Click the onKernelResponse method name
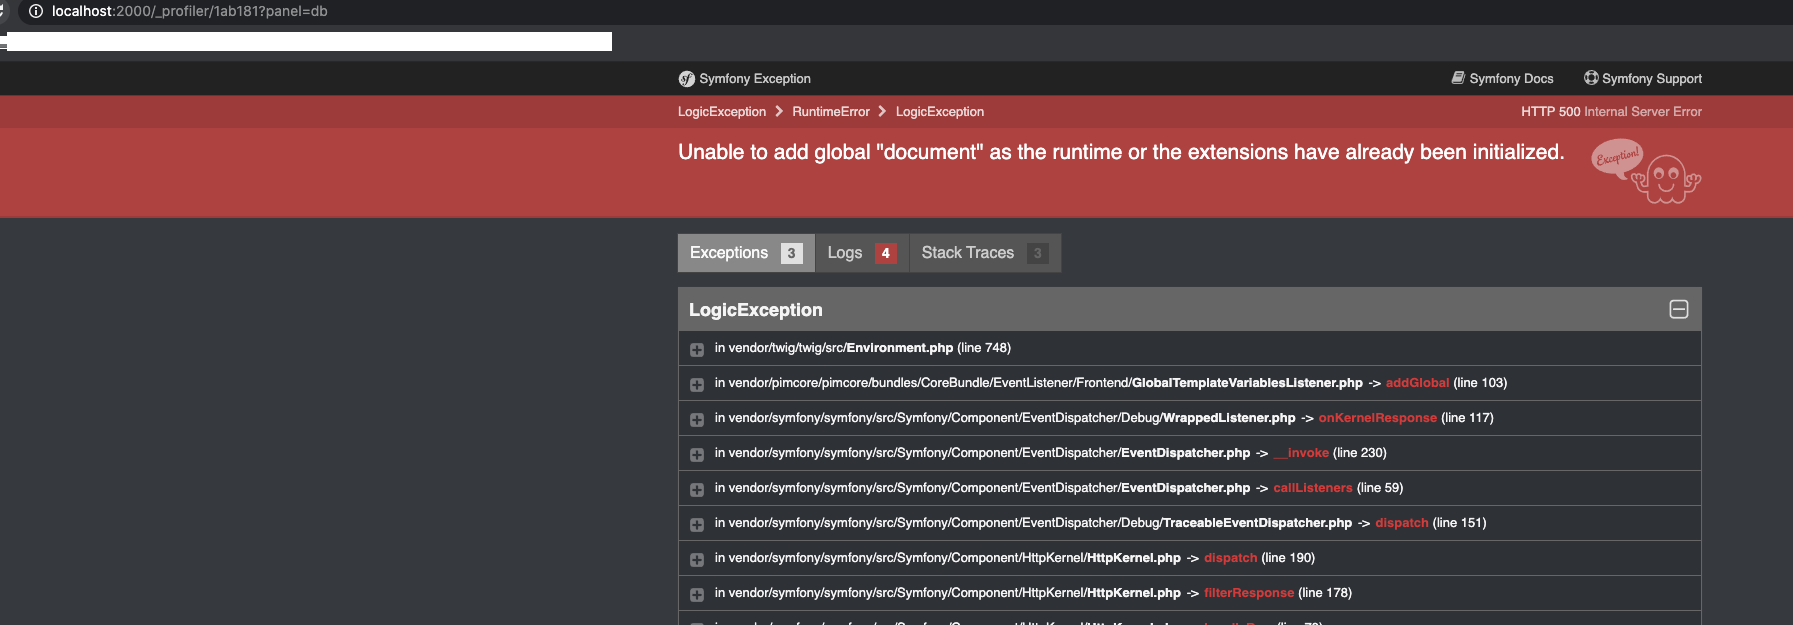Viewport: 1793px width, 625px height. pyautogui.click(x=1378, y=418)
